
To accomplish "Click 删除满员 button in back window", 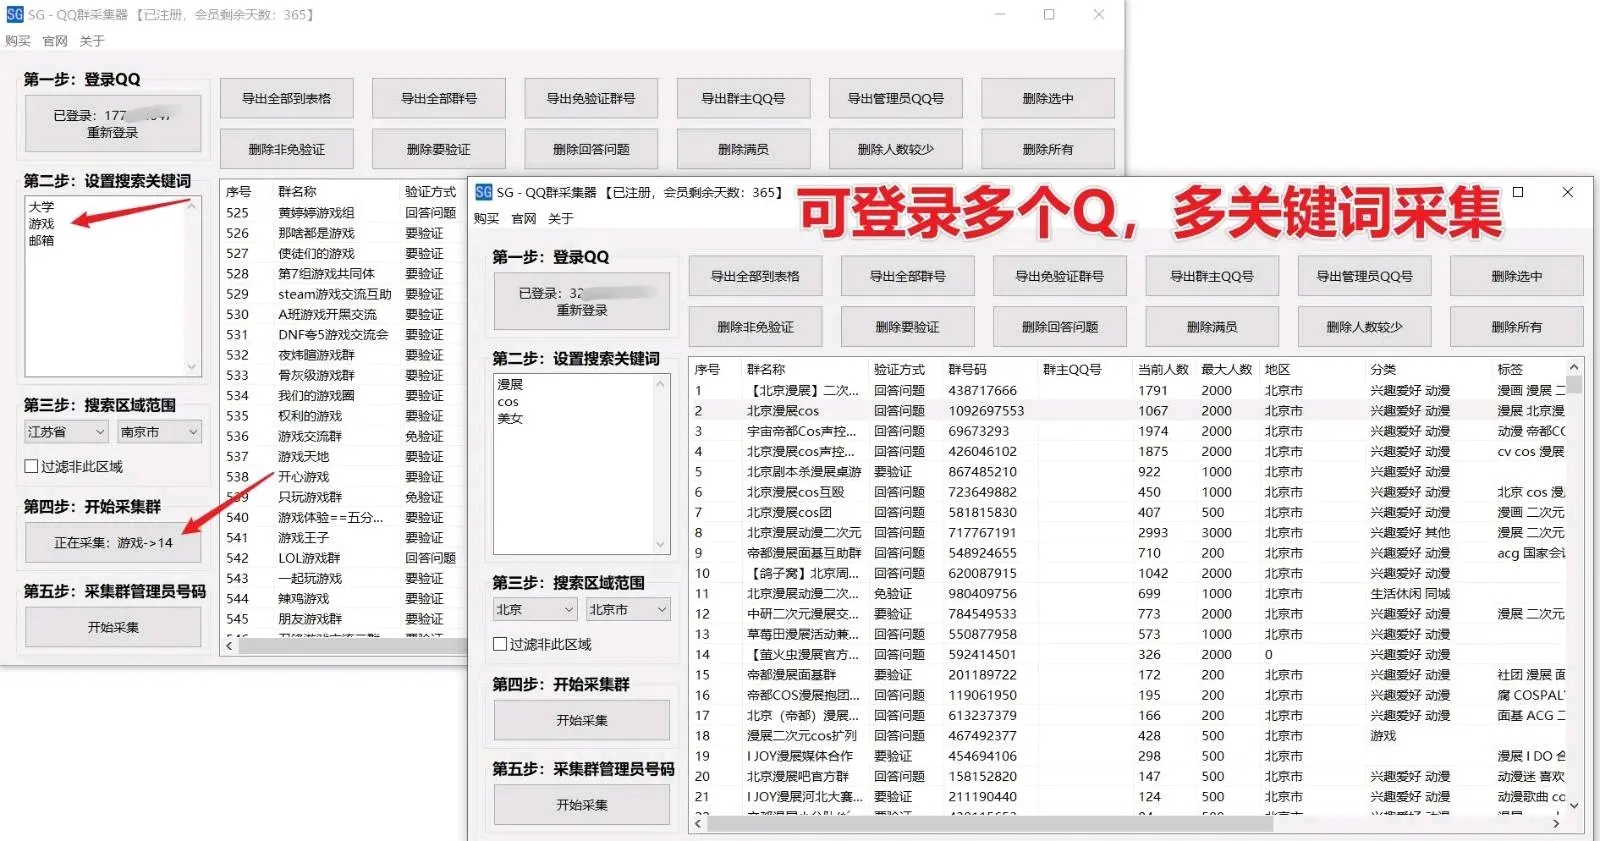I will point(743,149).
